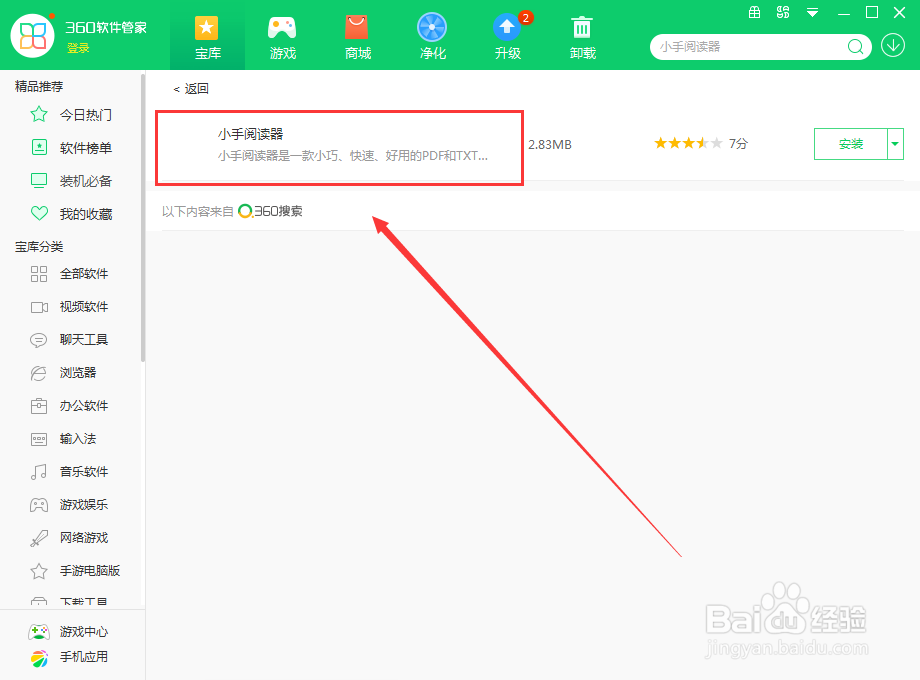Select 全部软件 category
The width and height of the screenshot is (920, 680).
tap(84, 273)
